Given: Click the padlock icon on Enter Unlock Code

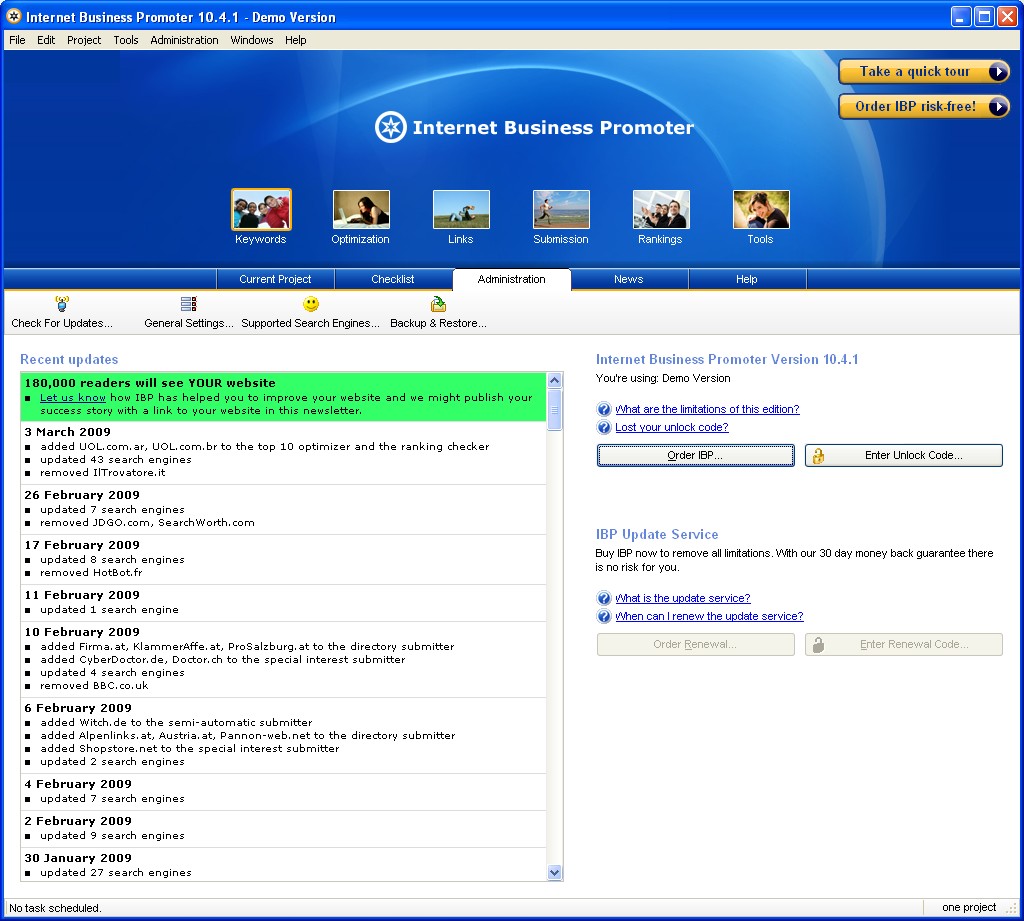Looking at the screenshot, I should 818,456.
